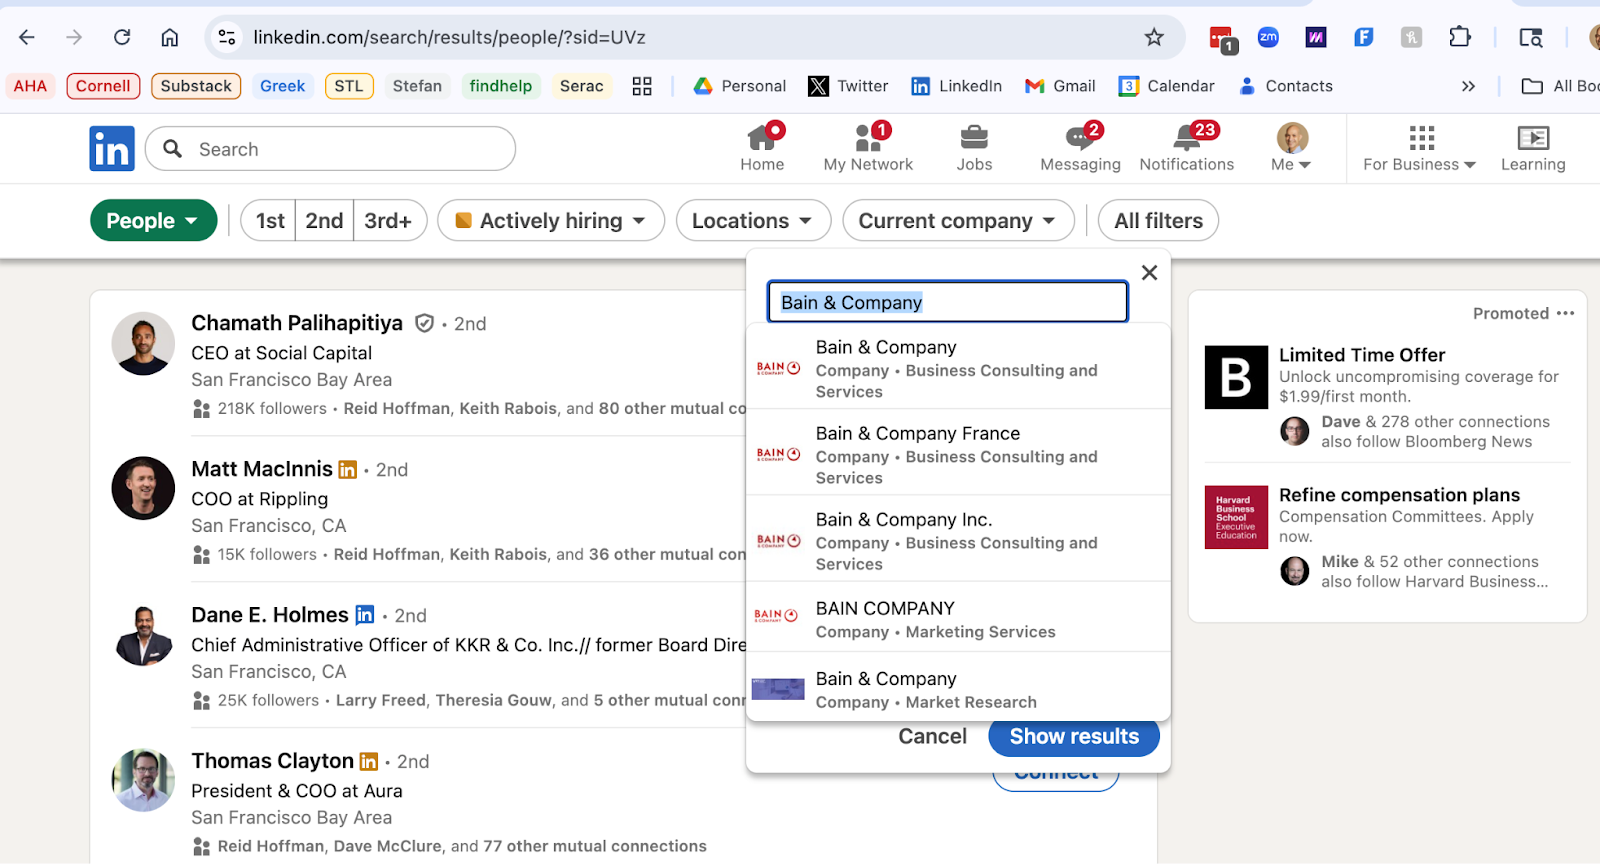This screenshot has width=1600, height=864.
Task: Click the address bar URL
Action: 449,37
